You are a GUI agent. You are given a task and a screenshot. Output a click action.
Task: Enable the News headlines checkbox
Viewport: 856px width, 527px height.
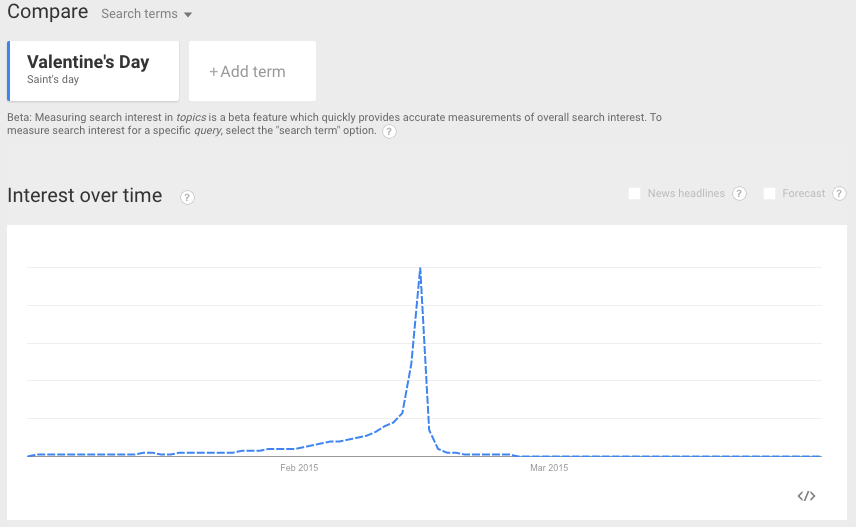(634, 194)
